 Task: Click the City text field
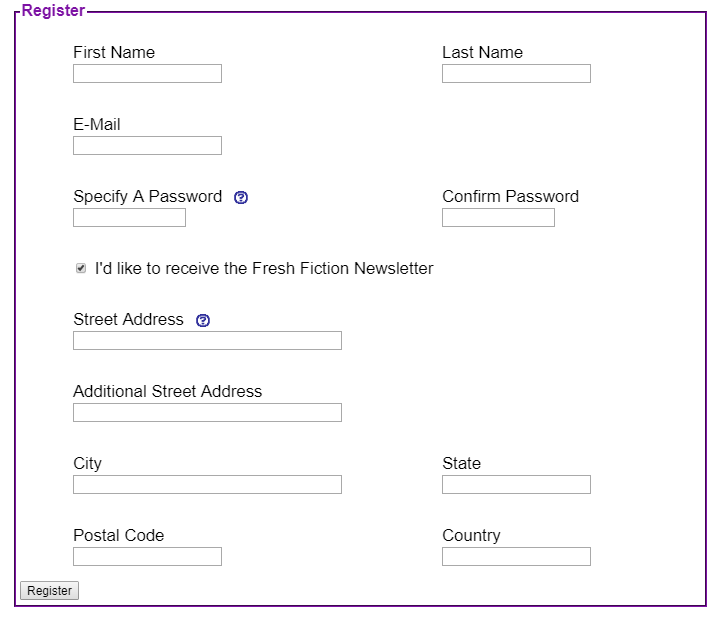[207, 484]
